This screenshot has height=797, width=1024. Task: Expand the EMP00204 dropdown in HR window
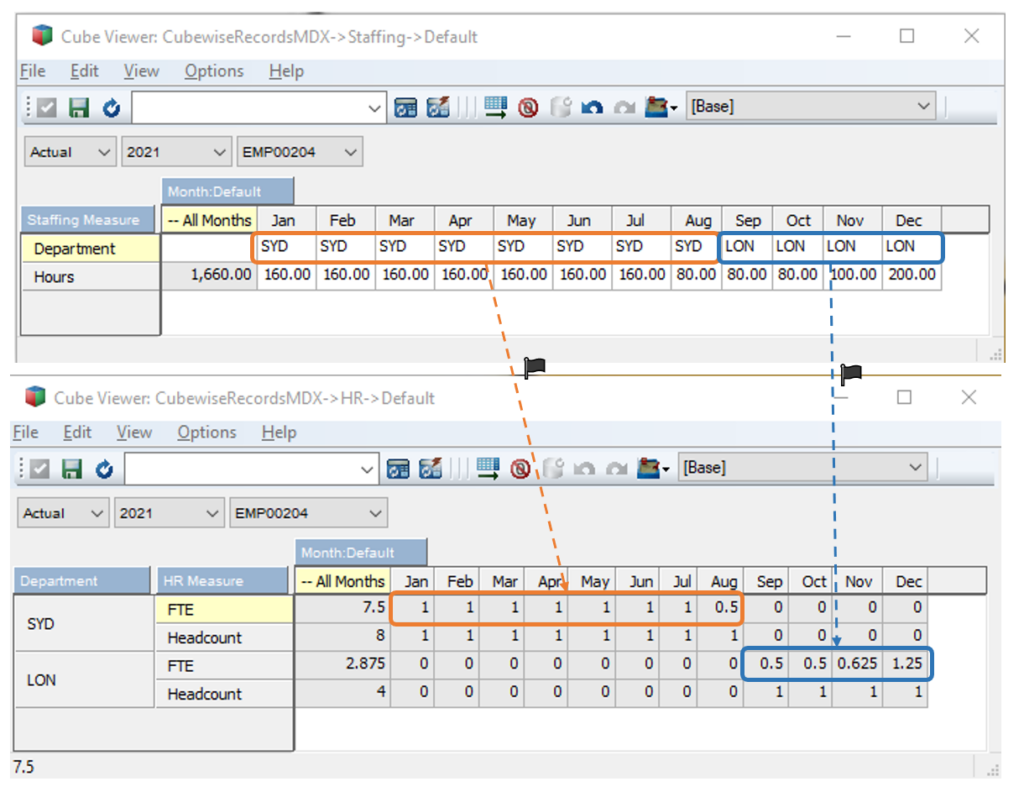(307, 513)
